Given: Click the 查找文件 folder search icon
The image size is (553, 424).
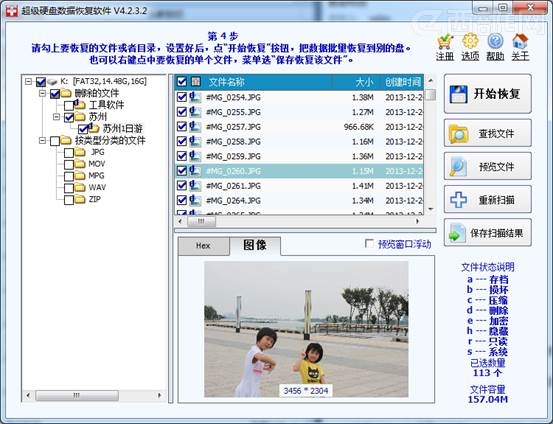Looking at the screenshot, I should tap(458, 134).
